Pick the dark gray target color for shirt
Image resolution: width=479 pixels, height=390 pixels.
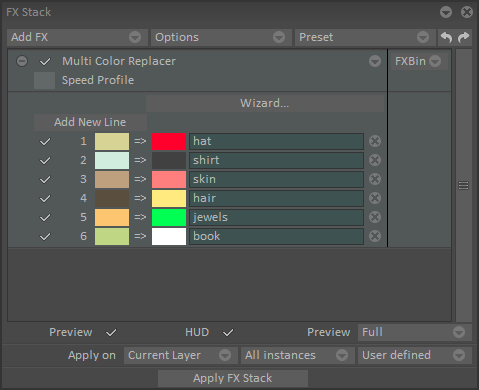169,160
